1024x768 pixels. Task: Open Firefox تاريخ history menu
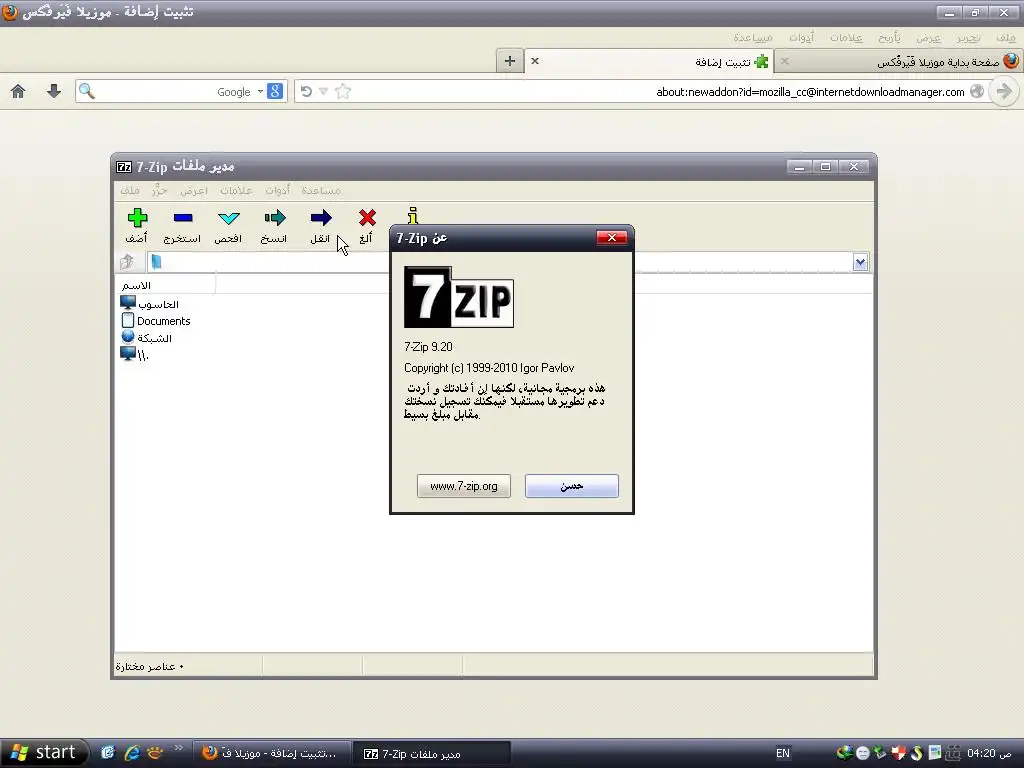coord(889,38)
